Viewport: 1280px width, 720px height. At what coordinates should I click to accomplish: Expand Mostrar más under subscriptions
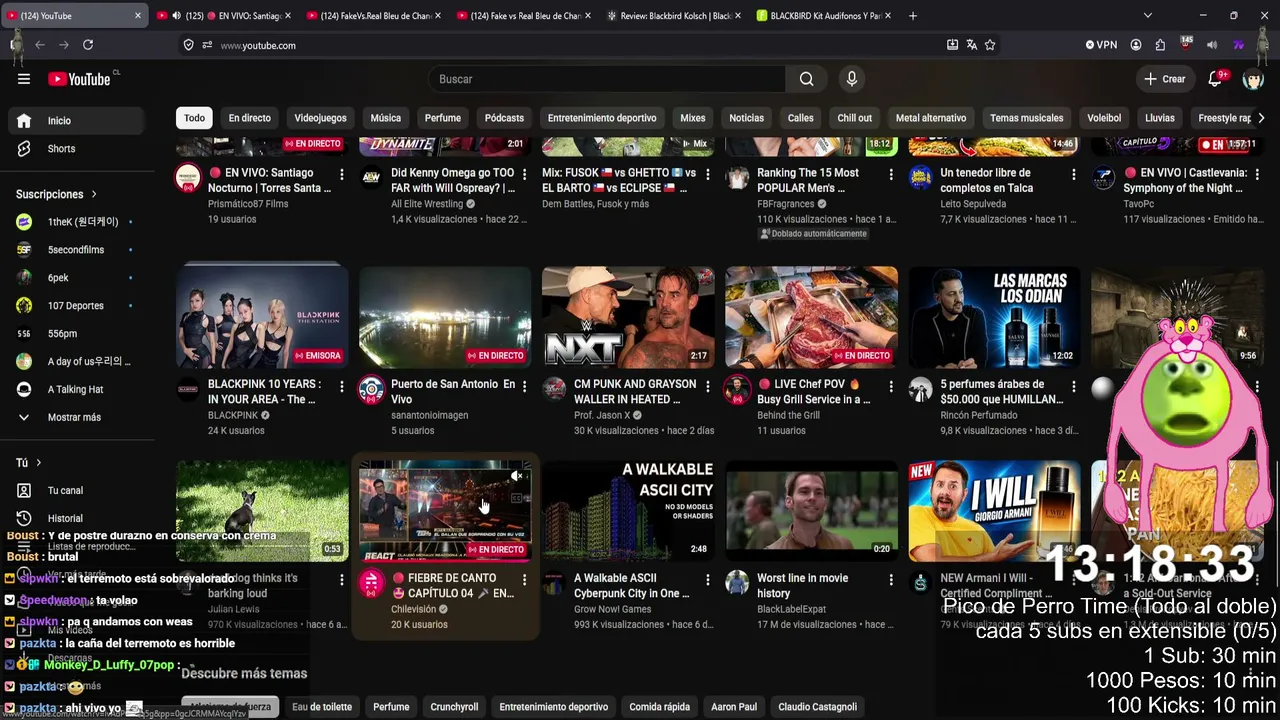tap(74, 417)
